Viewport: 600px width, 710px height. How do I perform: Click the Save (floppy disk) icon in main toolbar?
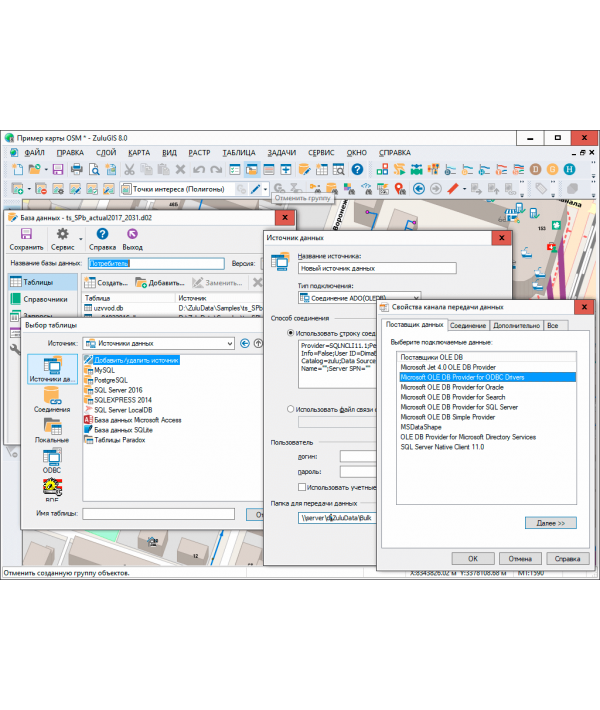coord(58,170)
